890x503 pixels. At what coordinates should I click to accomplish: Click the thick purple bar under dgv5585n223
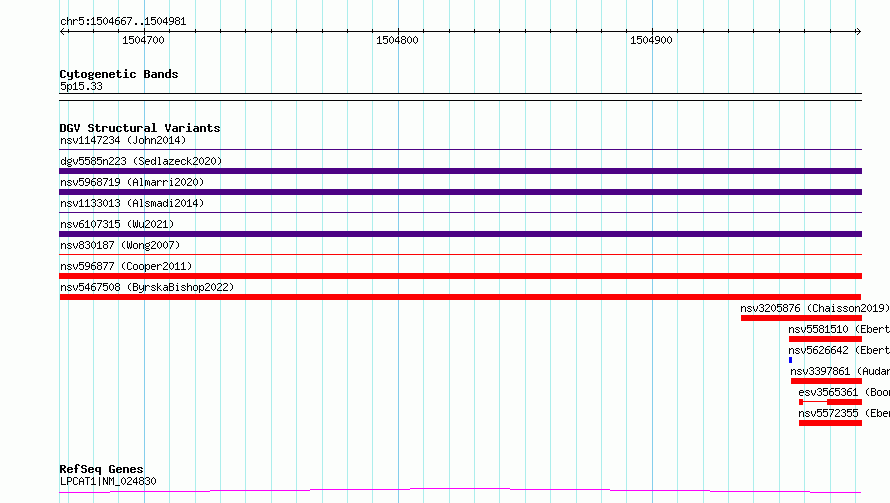pos(460,171)
